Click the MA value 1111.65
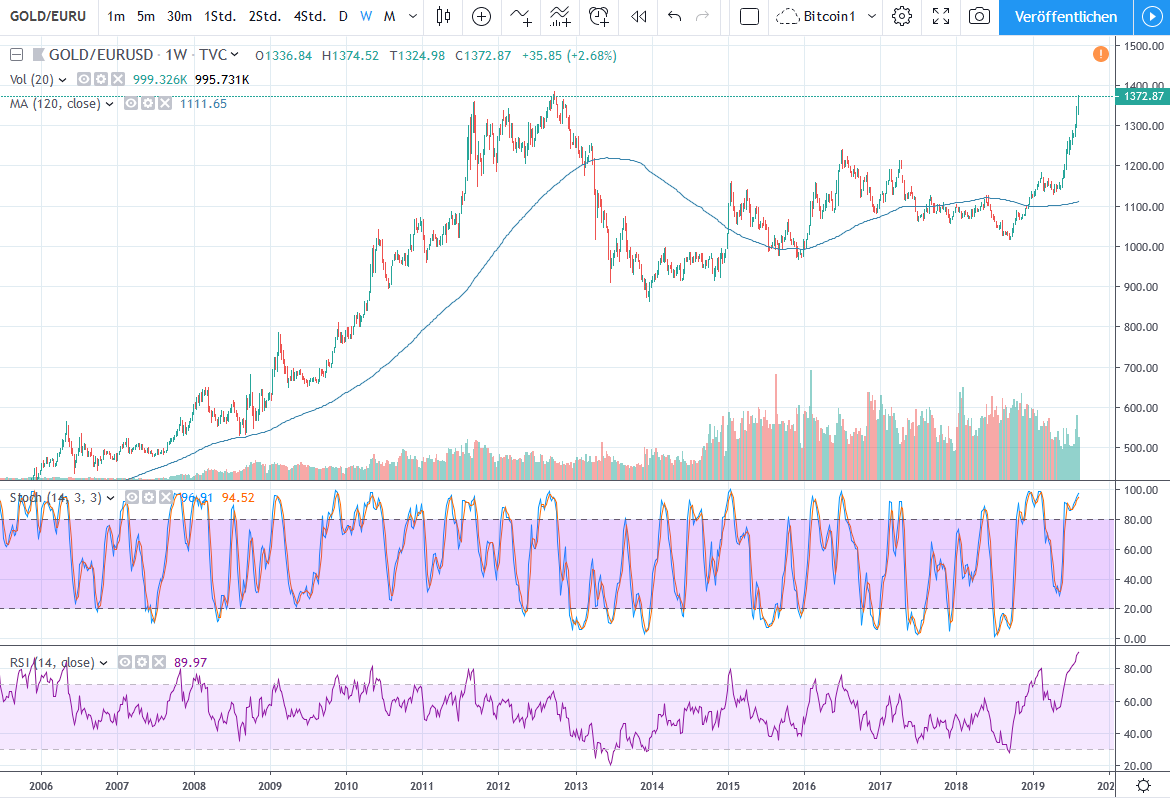Screen dimensions: 1170x798 (x=203, y=104)
